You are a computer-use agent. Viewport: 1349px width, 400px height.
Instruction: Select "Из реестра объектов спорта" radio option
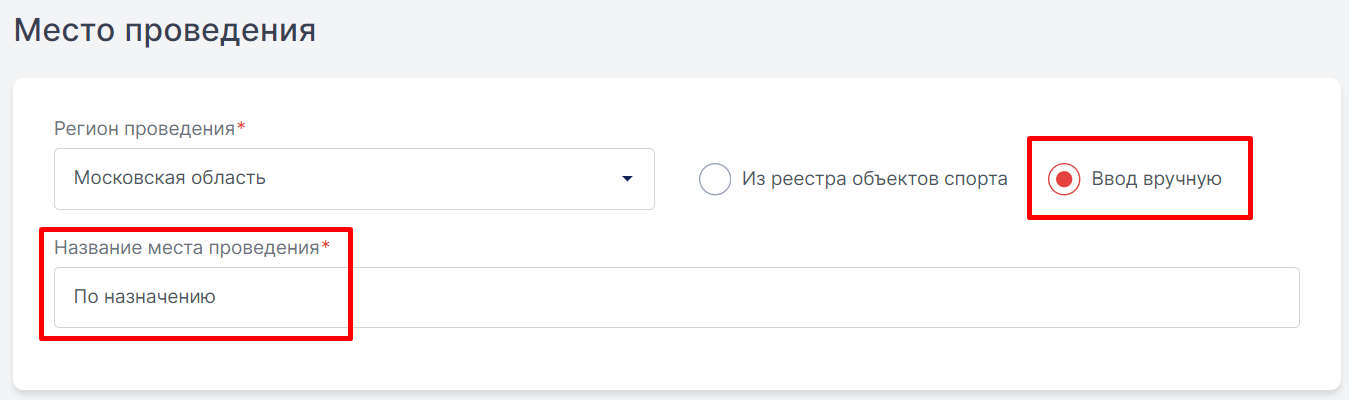[715, 180]
